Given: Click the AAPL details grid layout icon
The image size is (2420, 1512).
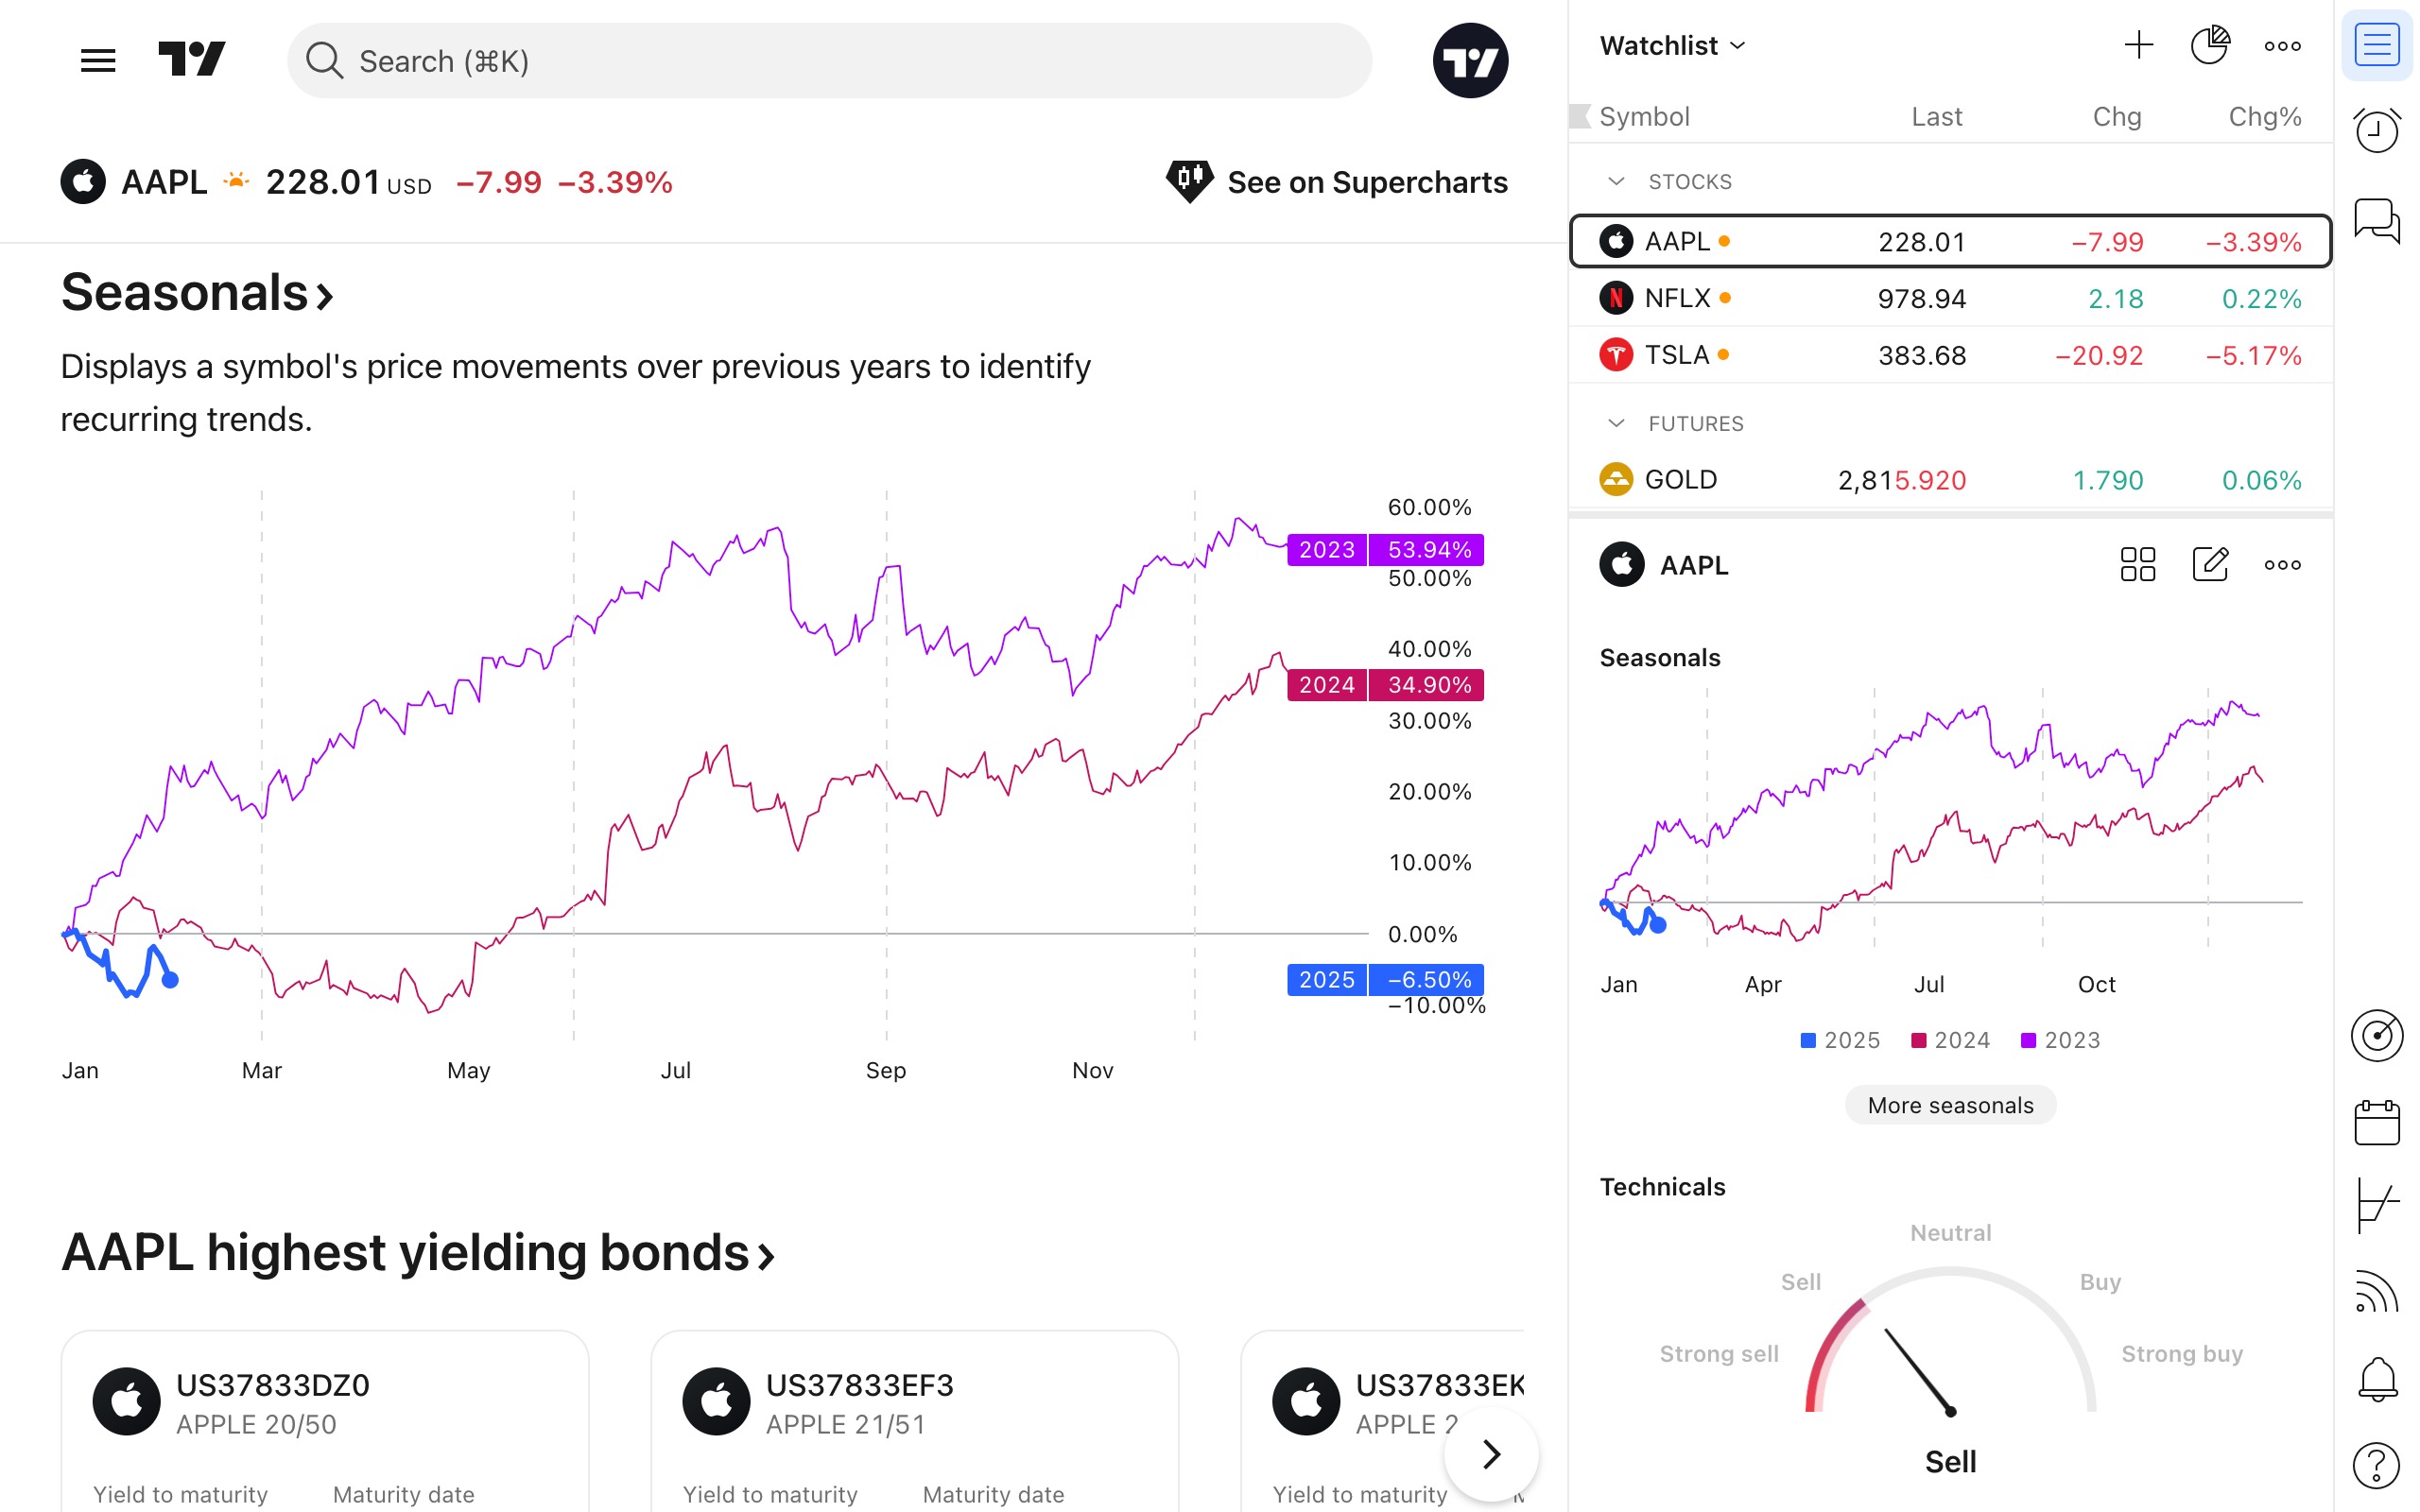Looking at the screenshot, I should (x=2137, y=564).
